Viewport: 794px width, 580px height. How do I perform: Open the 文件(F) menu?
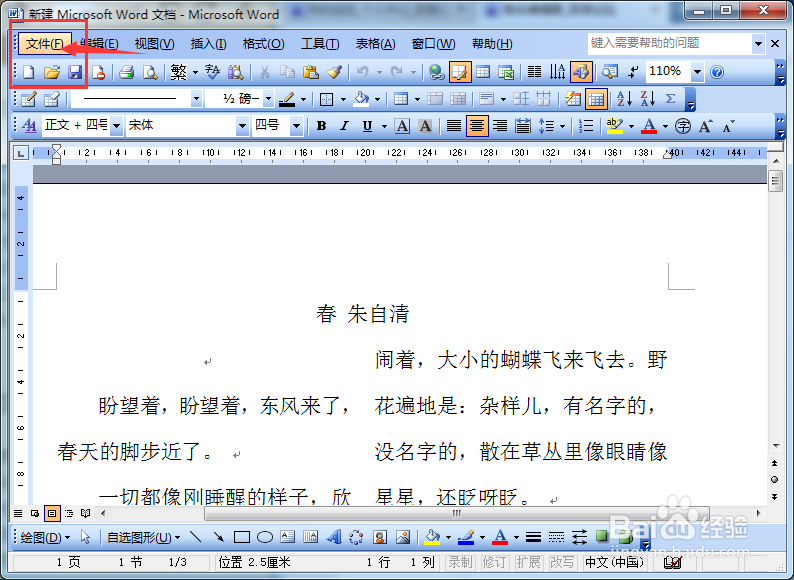click(x=45, y=44)
